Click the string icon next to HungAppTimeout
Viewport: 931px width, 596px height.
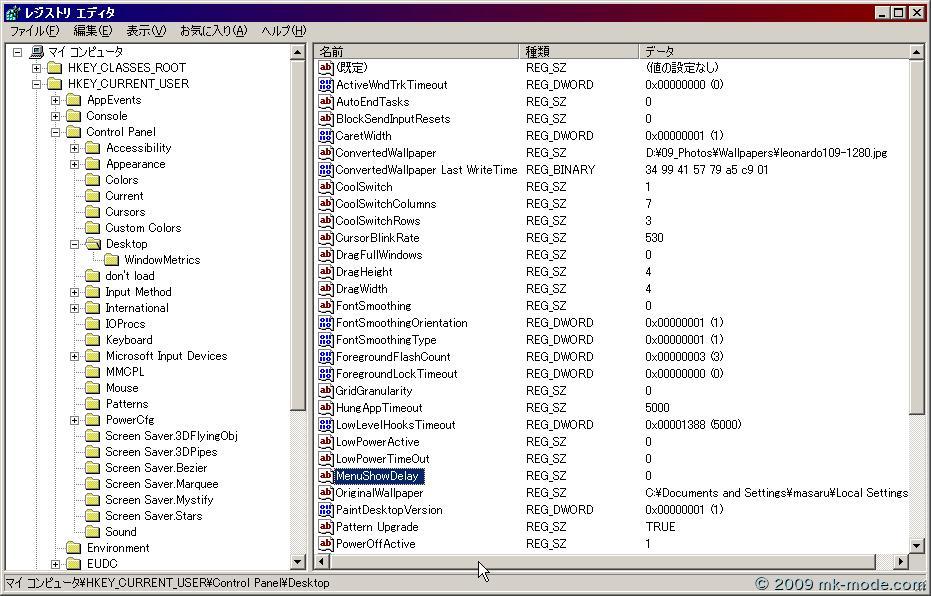pos(325,408)
